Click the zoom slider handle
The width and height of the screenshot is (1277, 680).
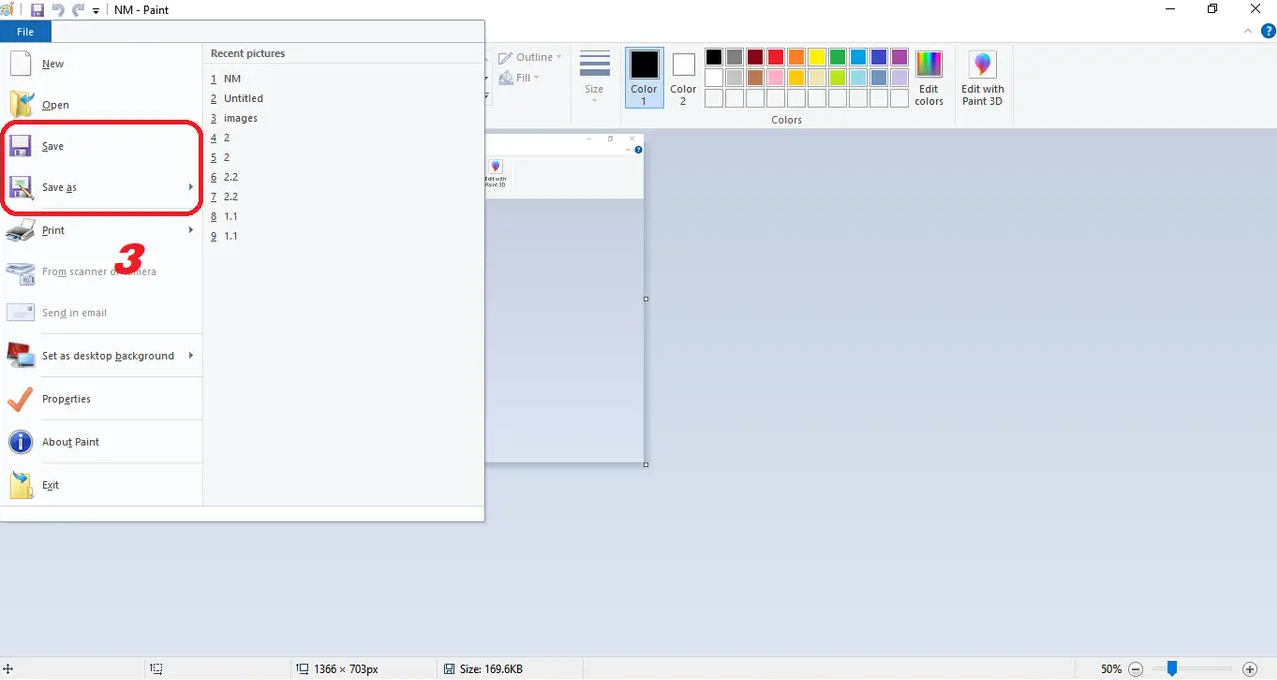pyautogui.click(x=1172, y=668)
